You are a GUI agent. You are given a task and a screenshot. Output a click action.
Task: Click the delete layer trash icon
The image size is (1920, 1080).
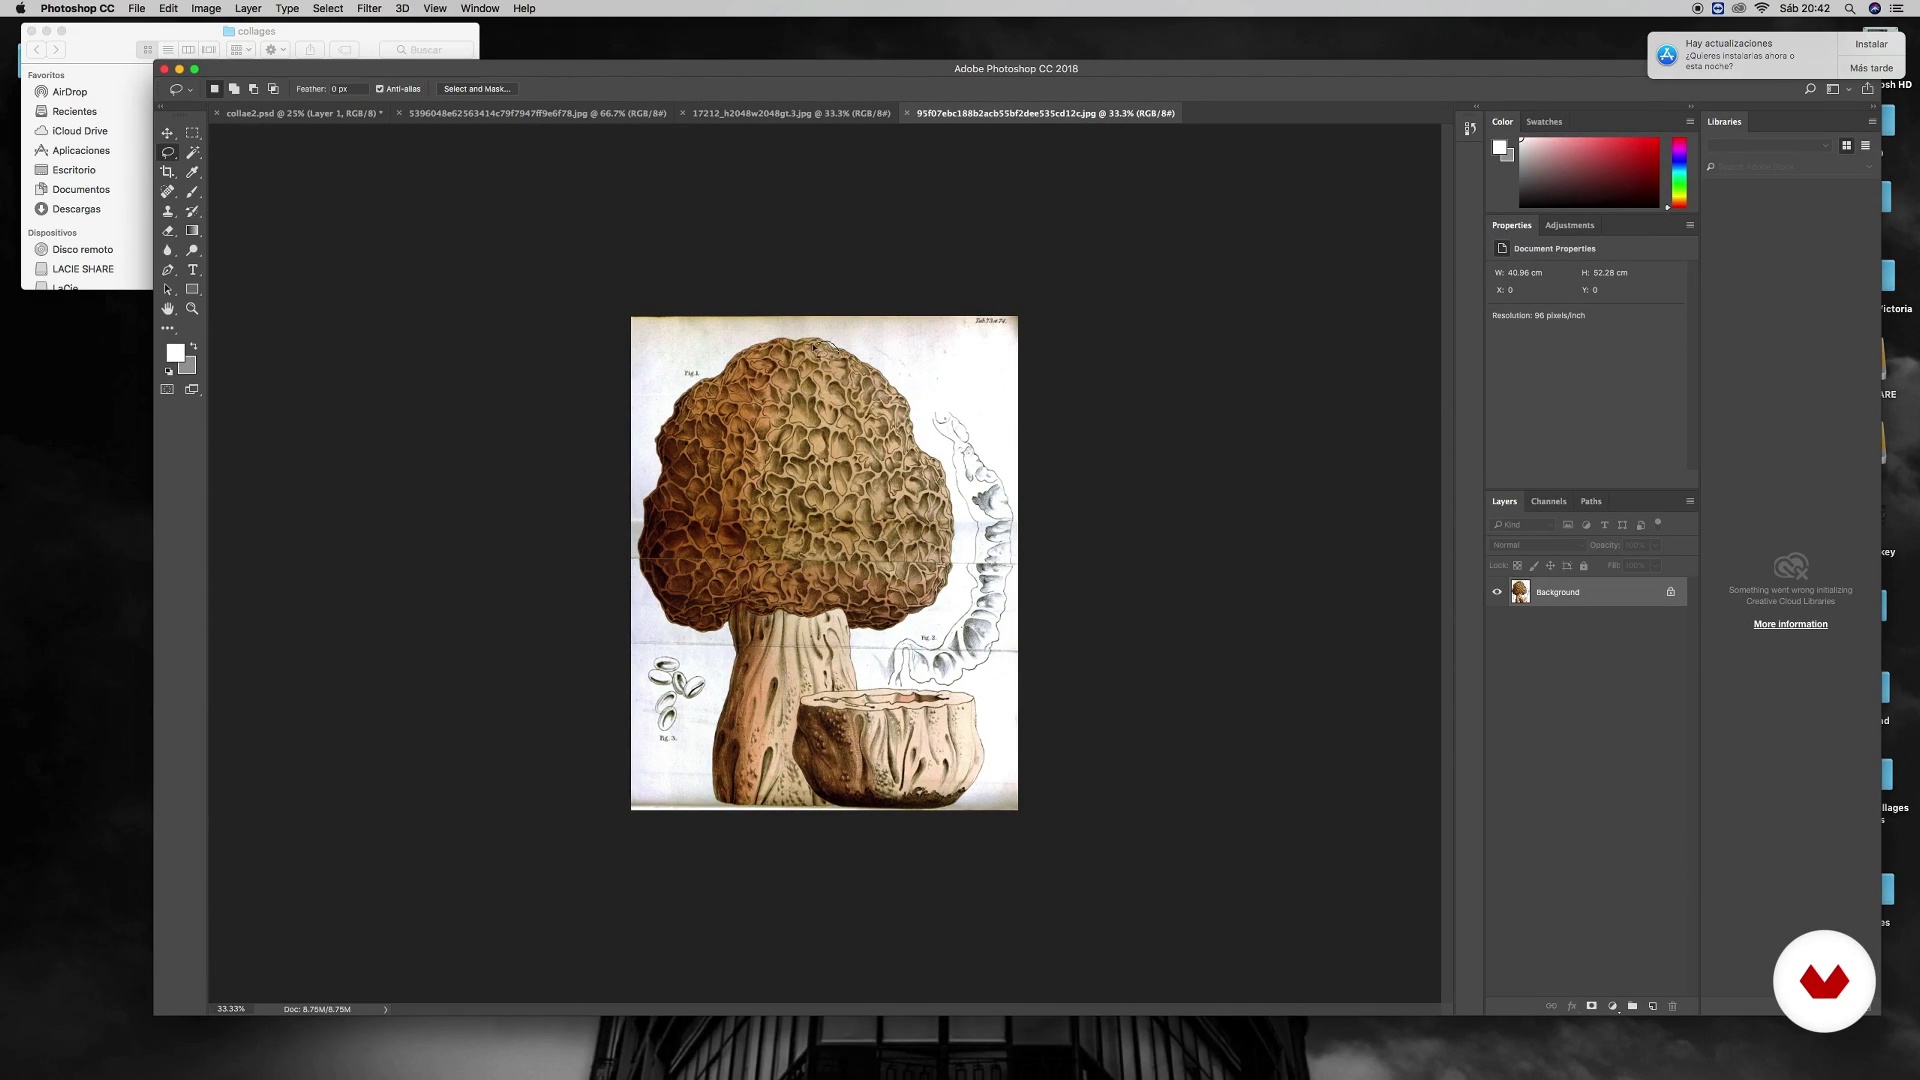pyautogui.click(x=1672, y=1006)
